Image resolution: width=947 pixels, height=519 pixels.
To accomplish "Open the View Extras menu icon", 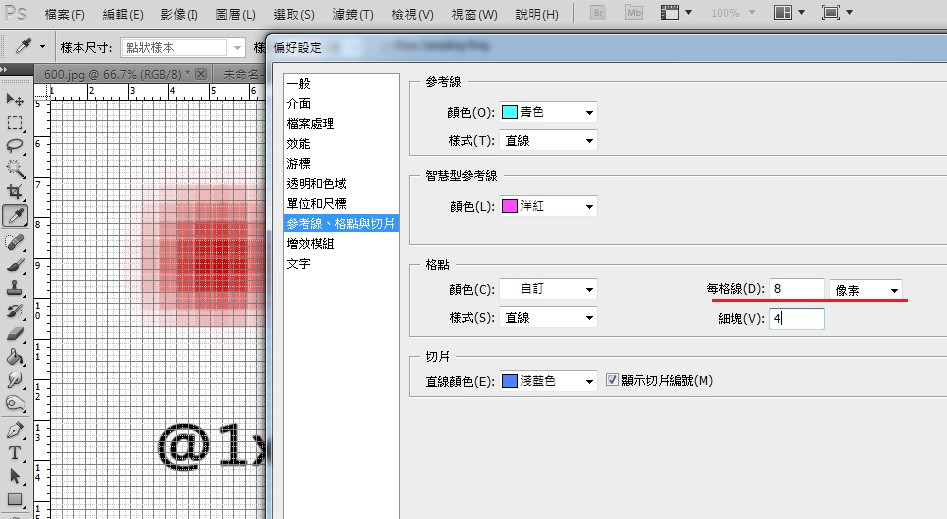I will (676, 13).
